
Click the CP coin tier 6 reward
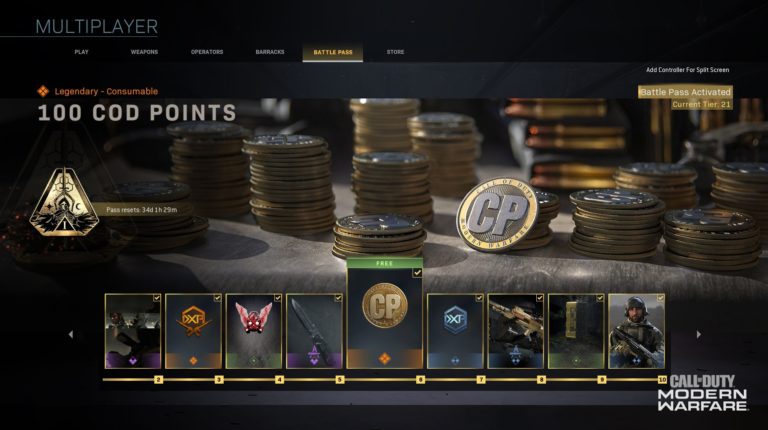pyautogui.click(x=384, y=313)
